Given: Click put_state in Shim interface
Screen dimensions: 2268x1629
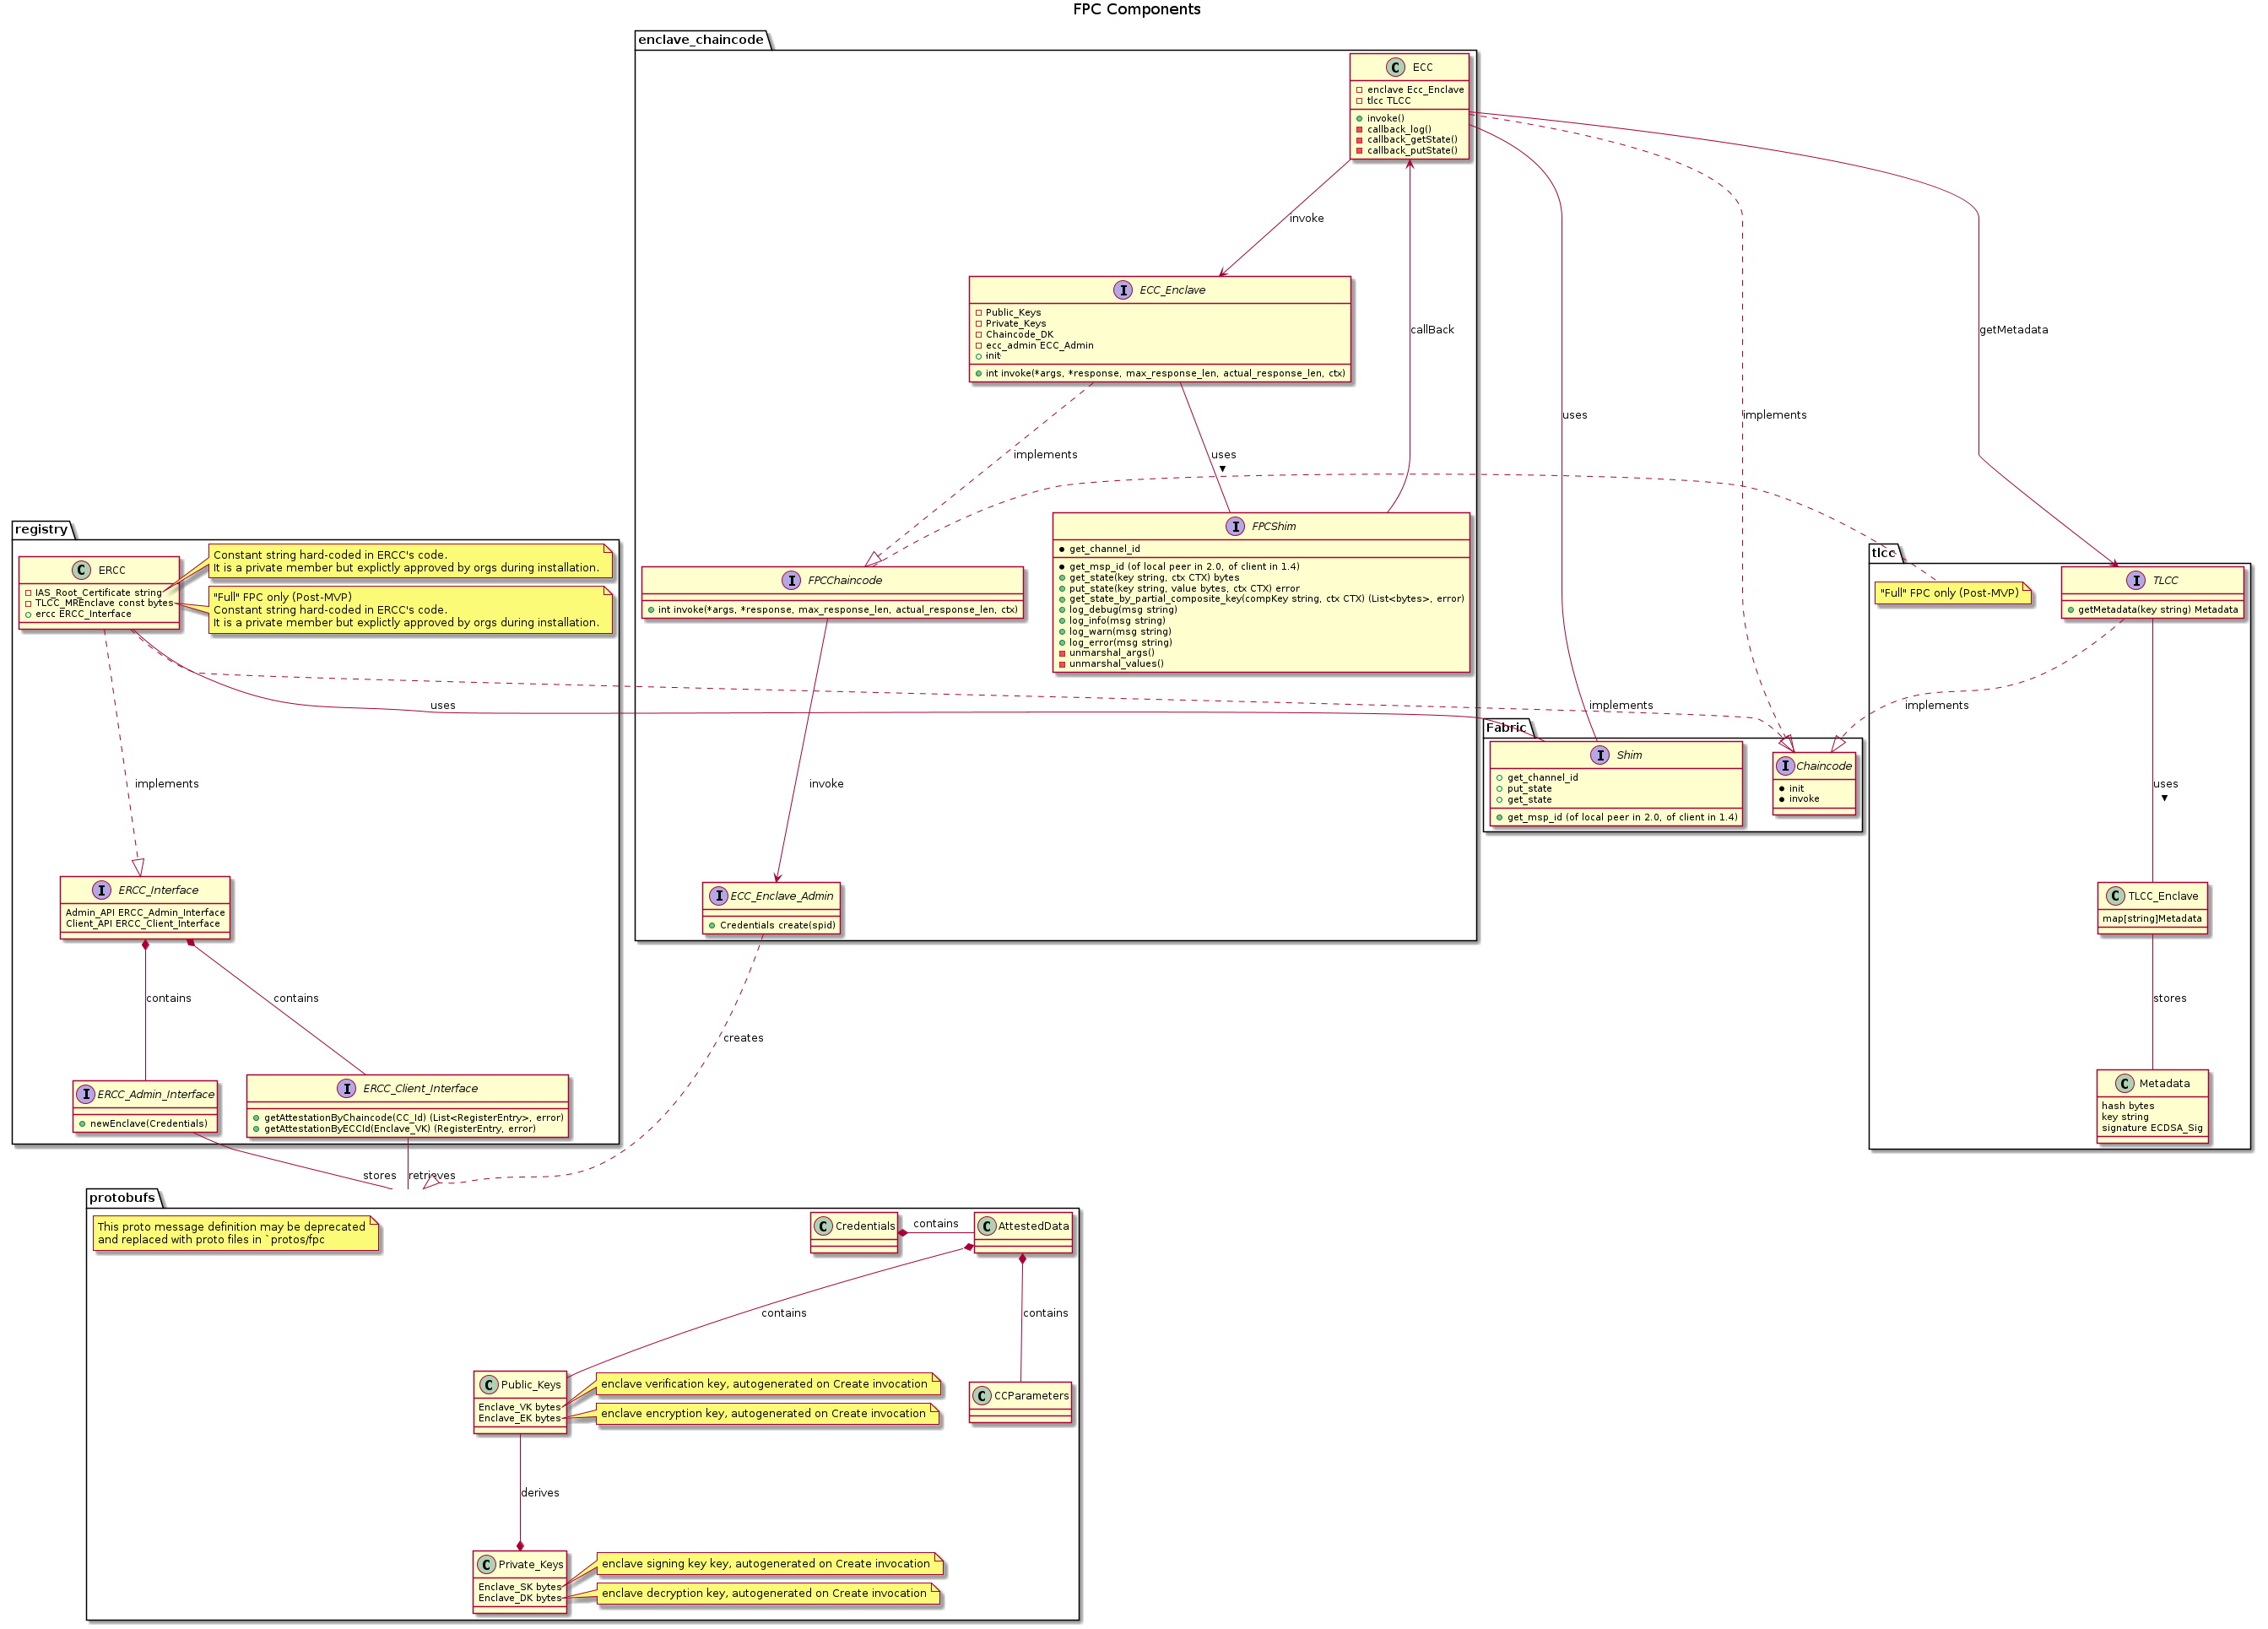Looking at the screenshot, I should click(1529, 789).
